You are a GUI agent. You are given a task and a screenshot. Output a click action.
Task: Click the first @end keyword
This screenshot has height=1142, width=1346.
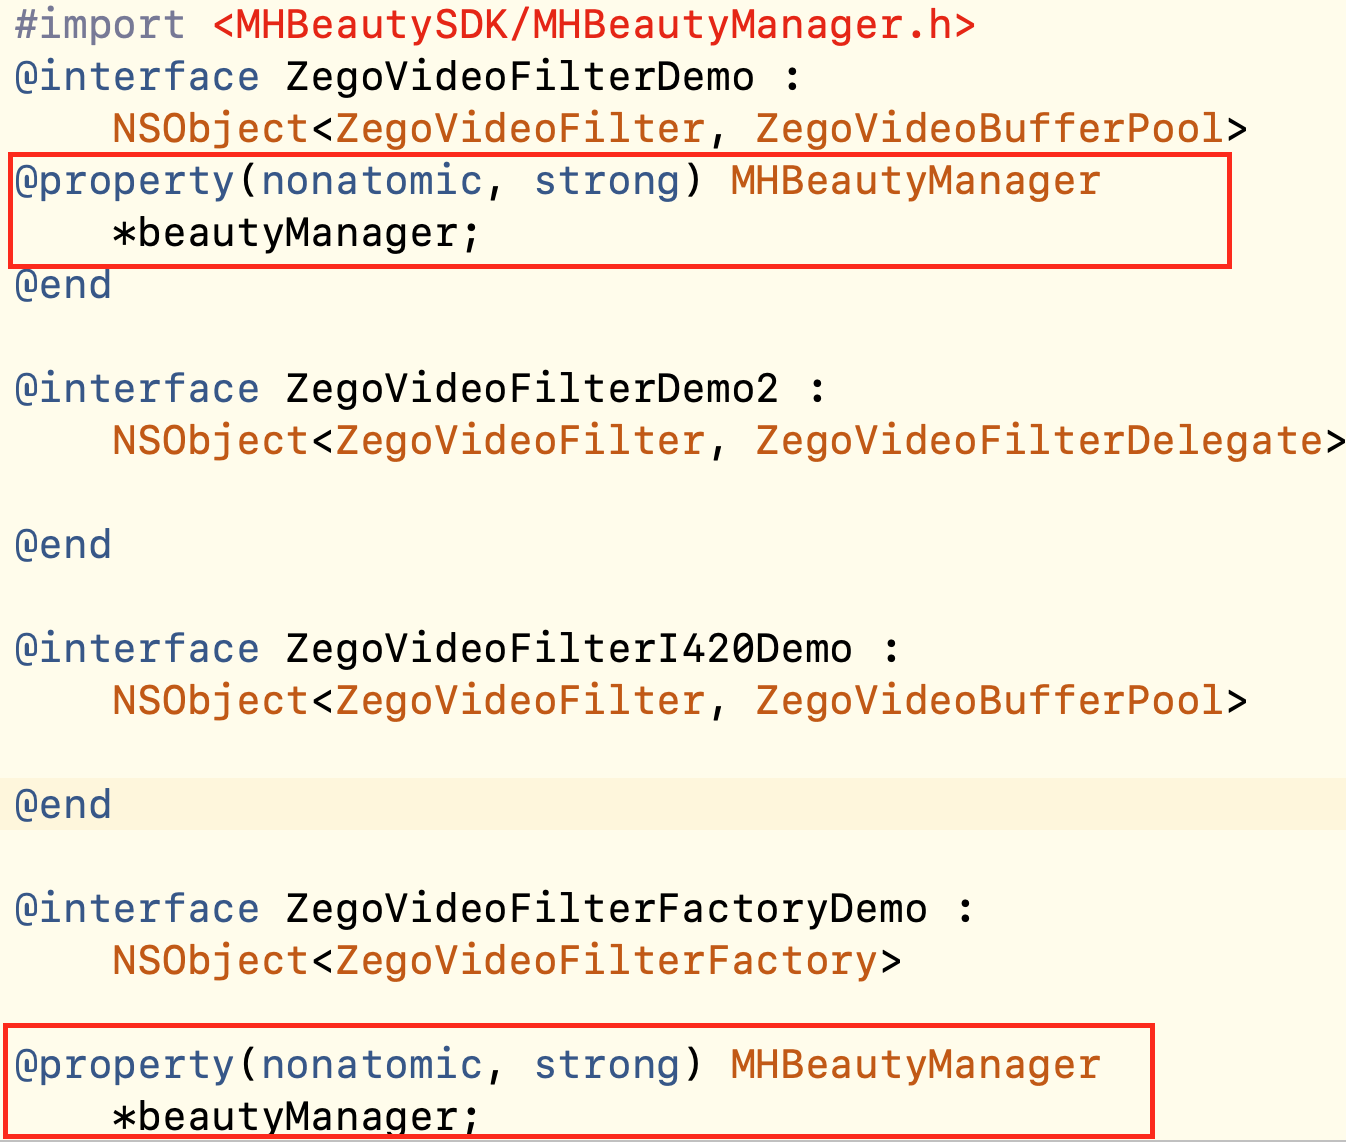(63, 285)
